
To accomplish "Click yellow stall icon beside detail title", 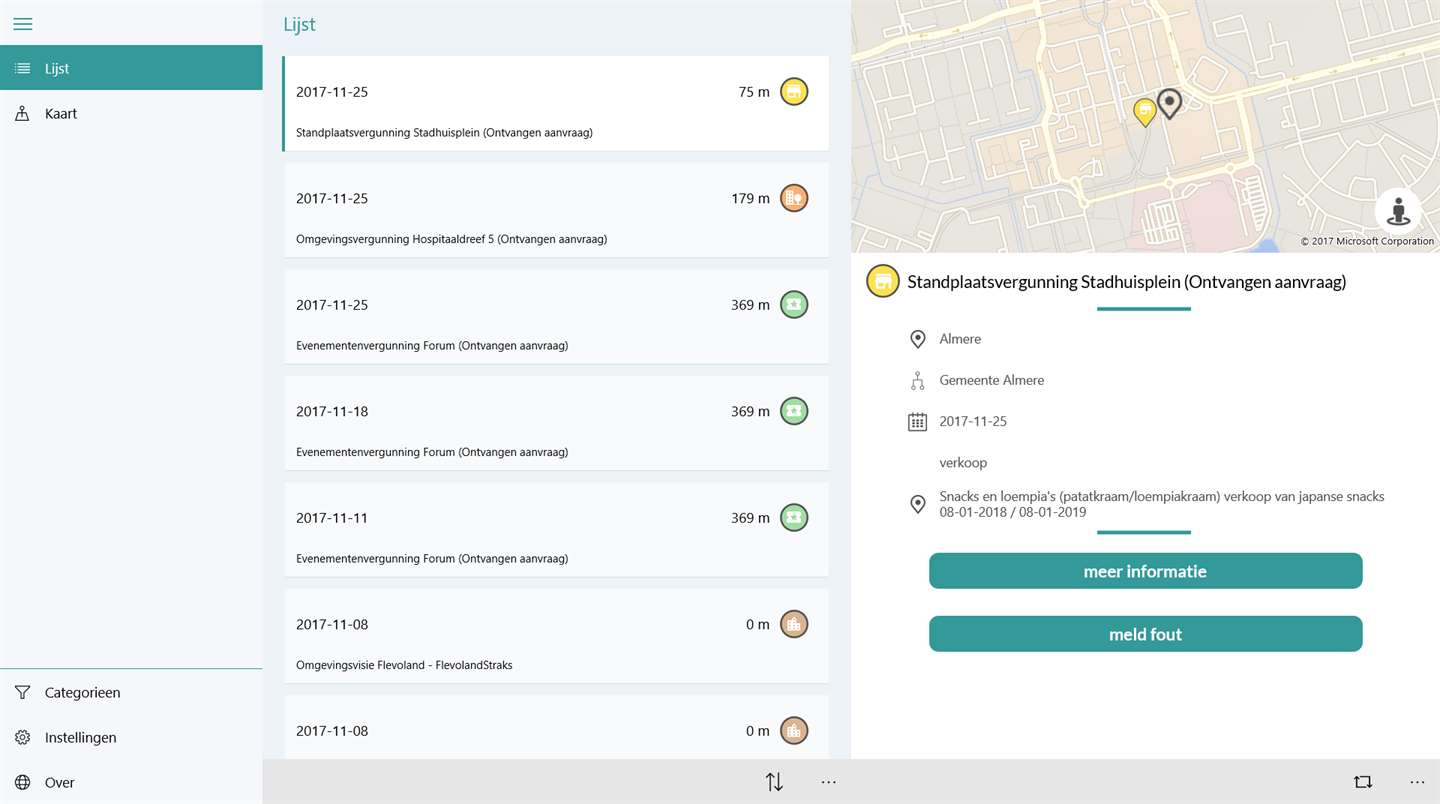I will [x=883, y=282].
